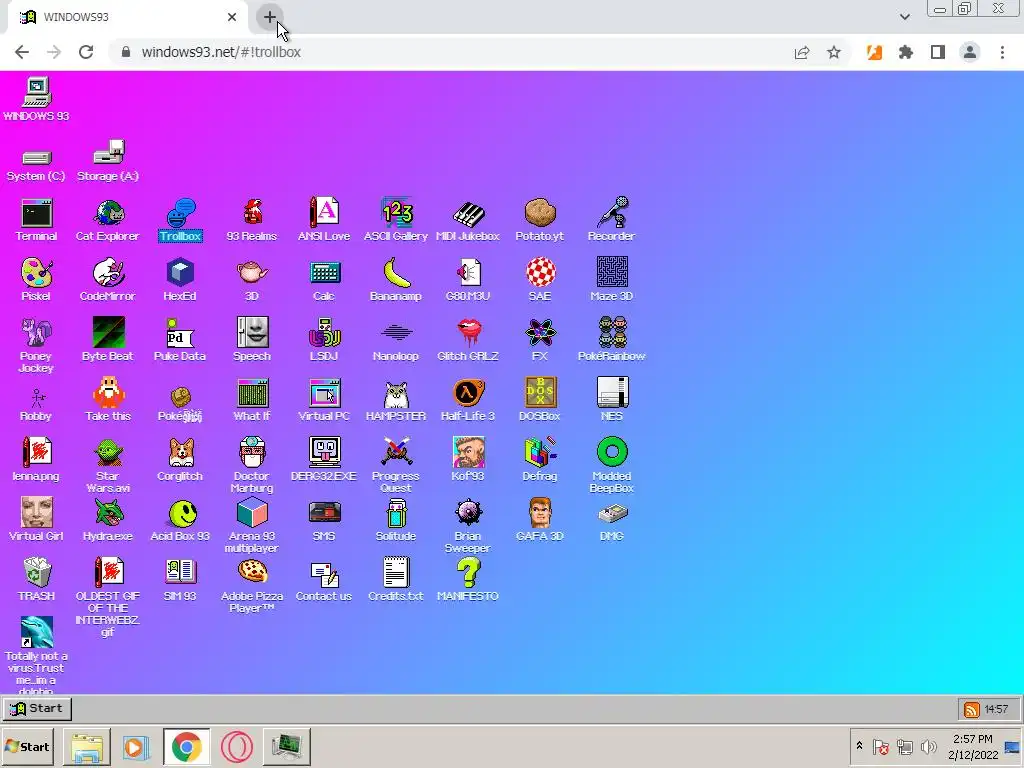This screenshot has width=1024, height=768.
Task: Open HAMPSTER icon
Action: (x=396, y=400)
